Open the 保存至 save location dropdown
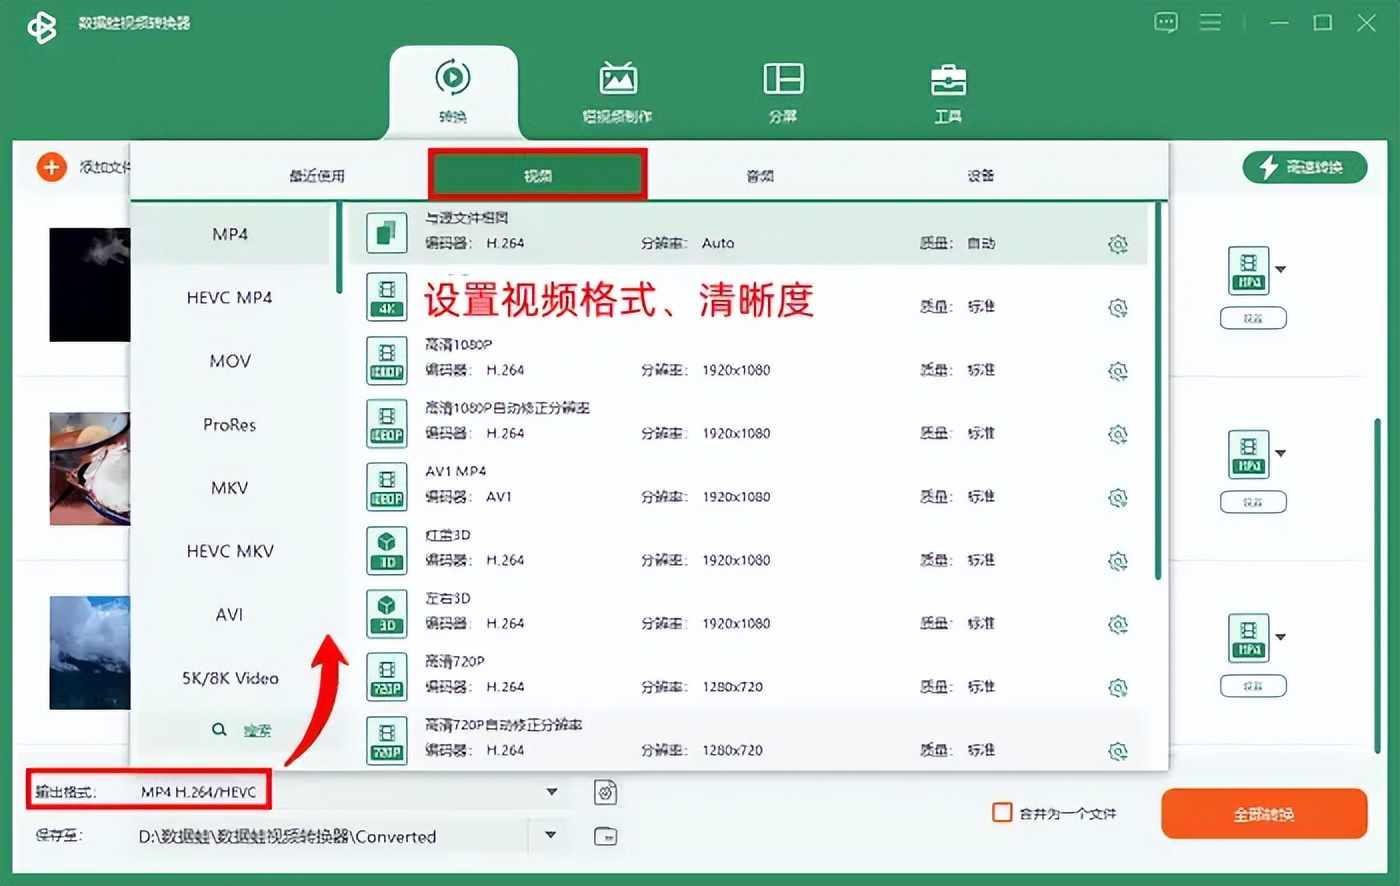 point(551,836)
